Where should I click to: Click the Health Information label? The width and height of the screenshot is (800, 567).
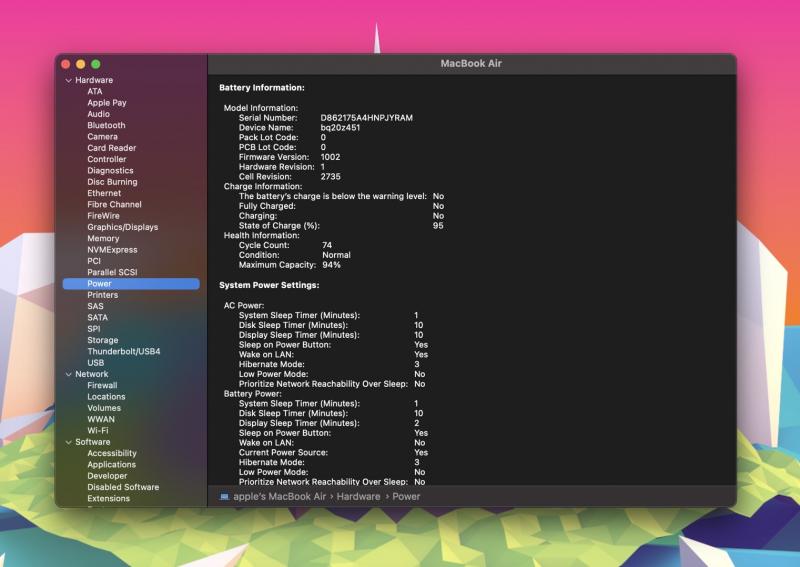point(261,235)
